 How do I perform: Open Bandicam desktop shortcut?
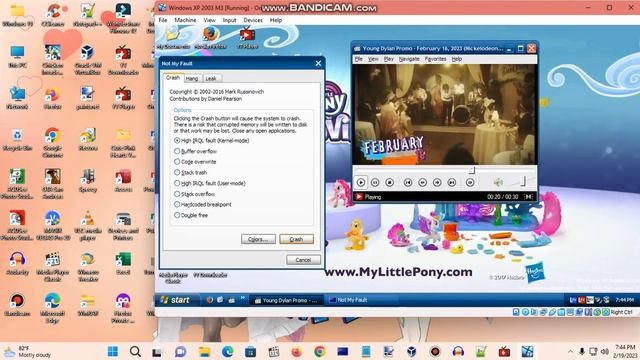(17, 305)
